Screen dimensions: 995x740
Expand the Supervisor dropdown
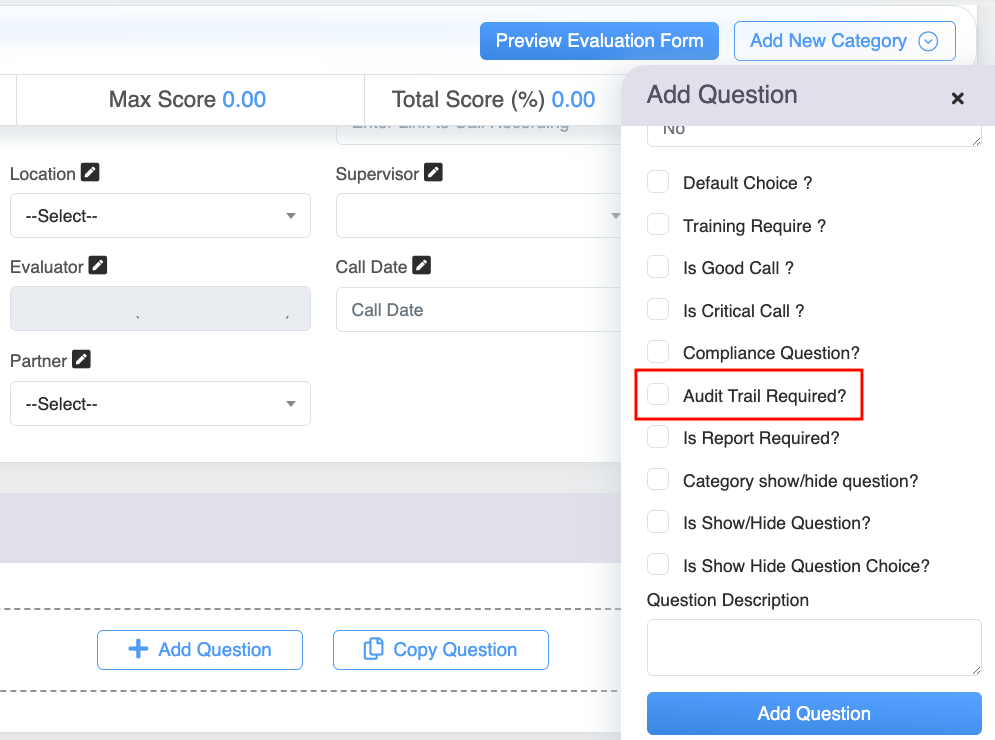click(480, 216)
